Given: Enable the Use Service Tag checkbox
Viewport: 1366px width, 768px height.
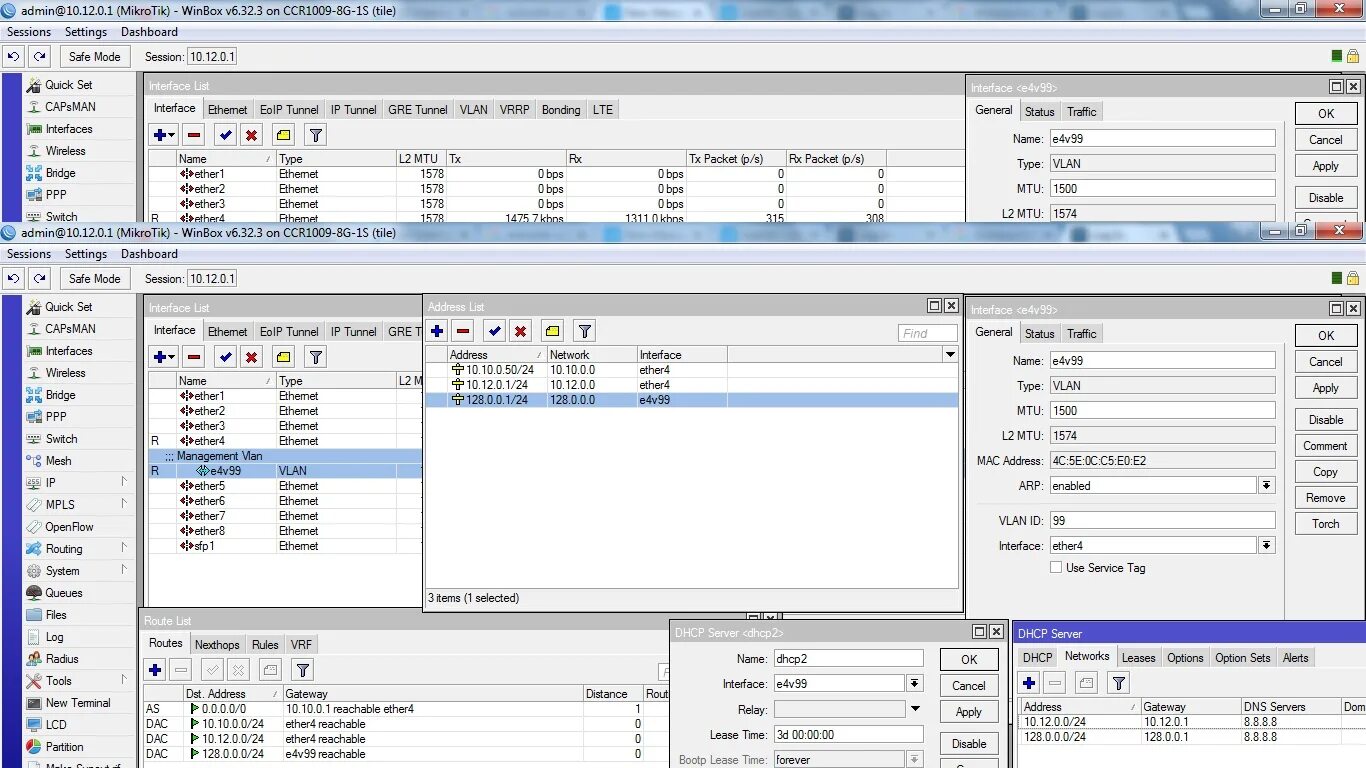Looking at the screenshot, I should click(1056, 567).
